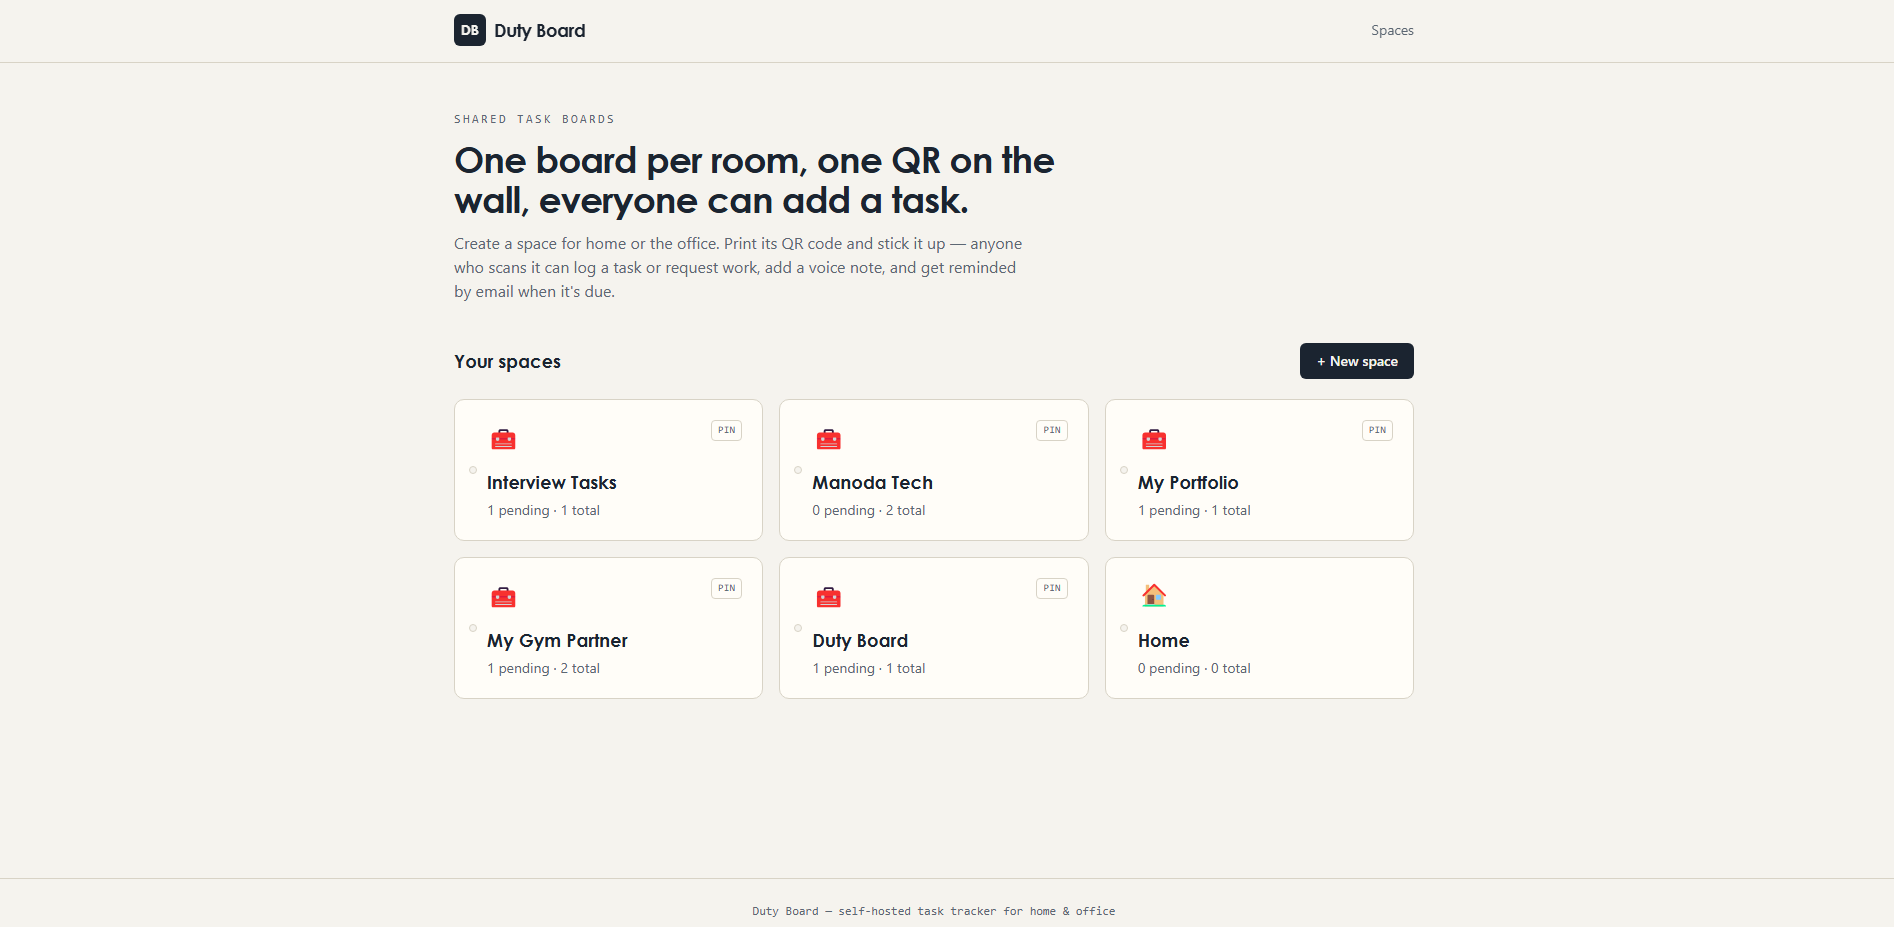The width and height of the screenshot is (1894, 927).
Task: Open the Home space title
Action: point(1164,641)
